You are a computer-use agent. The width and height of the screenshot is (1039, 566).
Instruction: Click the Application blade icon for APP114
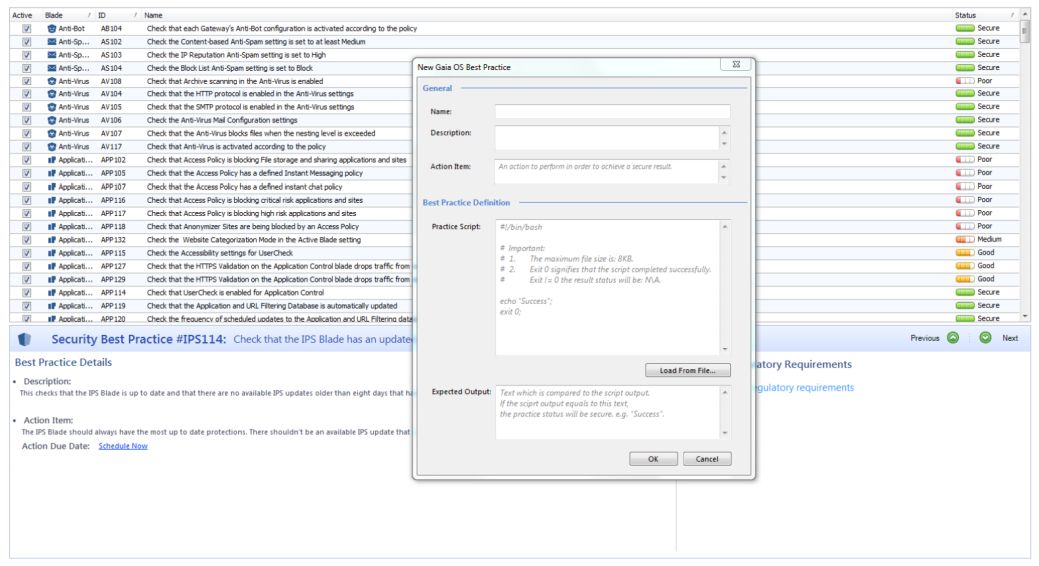(x=52, y=293)
